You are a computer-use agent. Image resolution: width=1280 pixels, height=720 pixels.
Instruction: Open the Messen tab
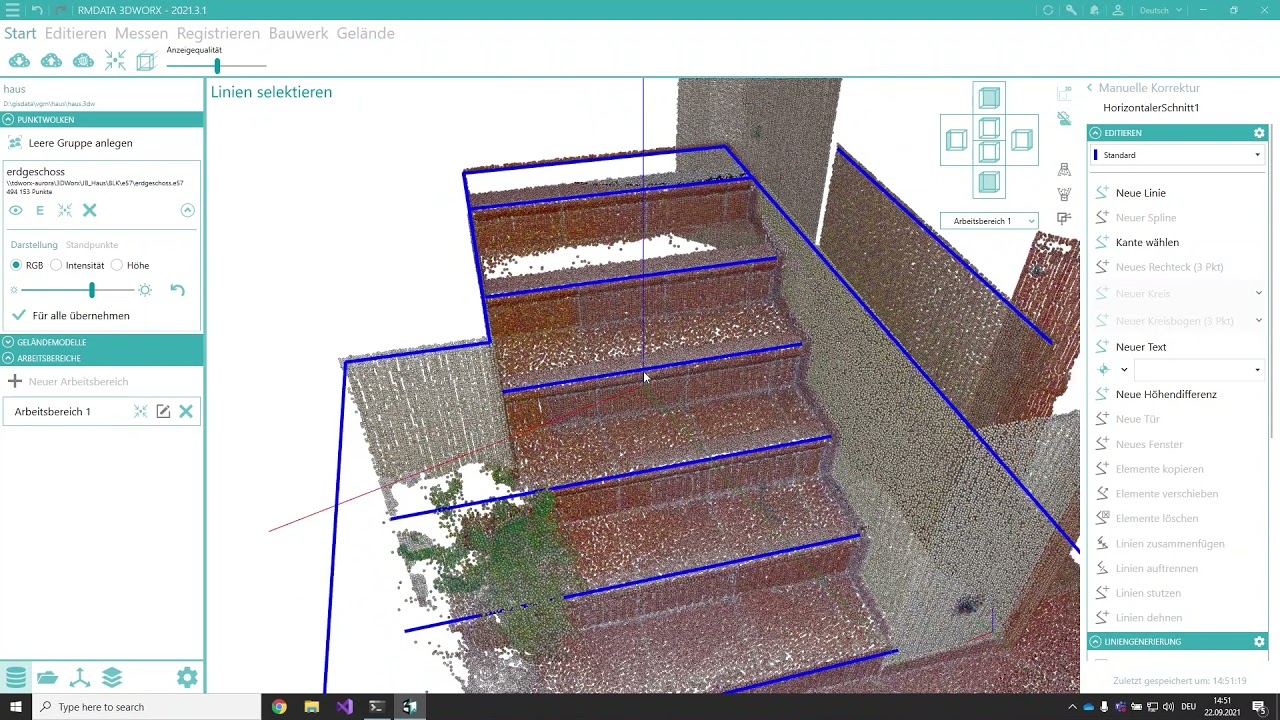coord(141,33)
